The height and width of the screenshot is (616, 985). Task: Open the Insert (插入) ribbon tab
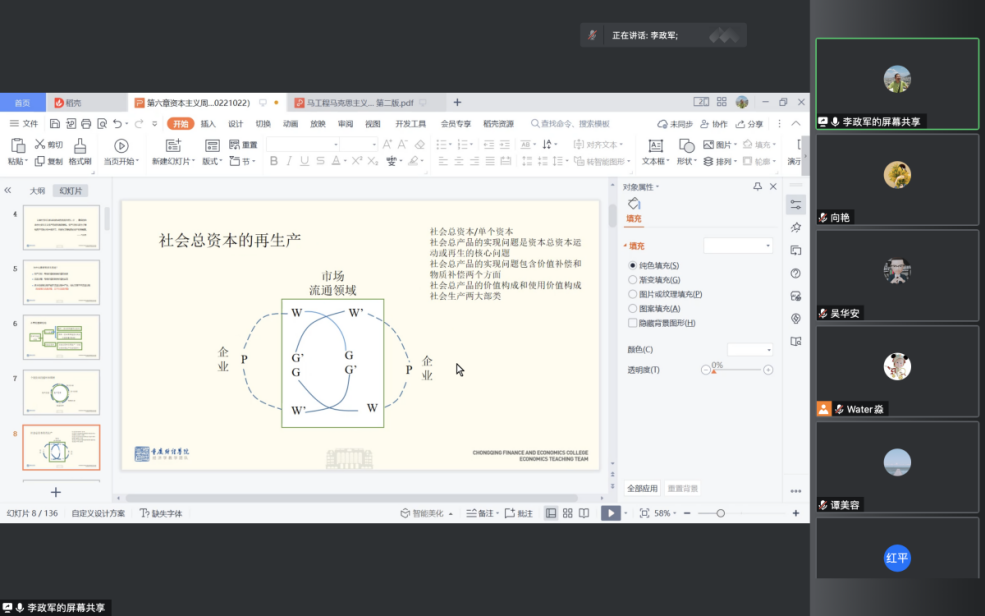208,124
